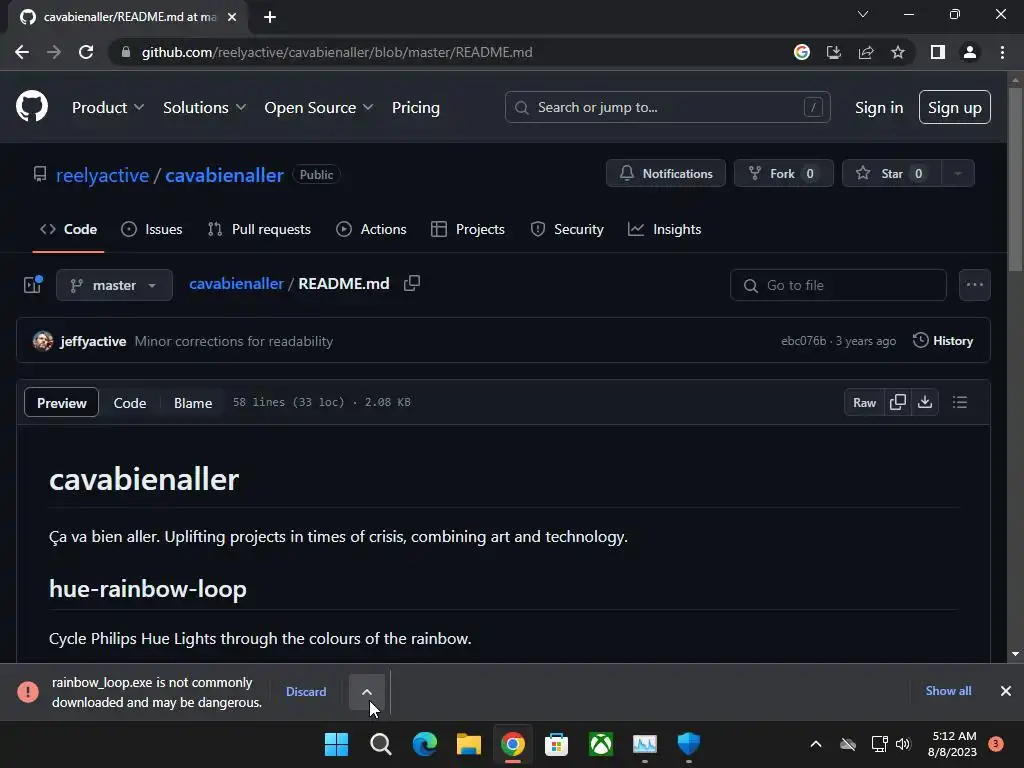View file History
Screen dimensions: 1024x768
pyautogui.click(x=943, y=341)
